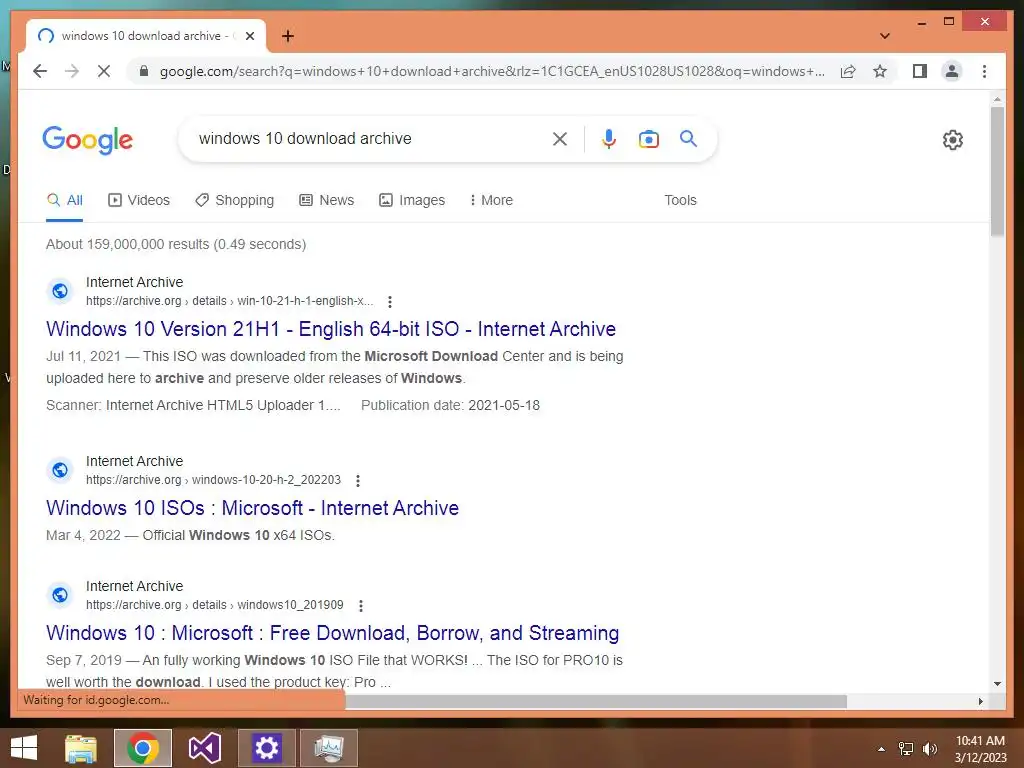Open the monitor app in taskbar
Image resolution: width=1024 pixels, height=768 pixels.
tap(328, 748)
